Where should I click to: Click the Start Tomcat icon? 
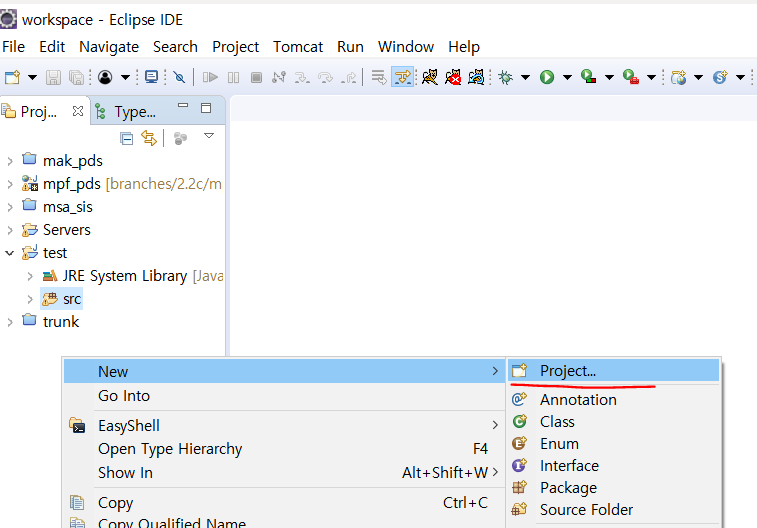tap(430, 77)
